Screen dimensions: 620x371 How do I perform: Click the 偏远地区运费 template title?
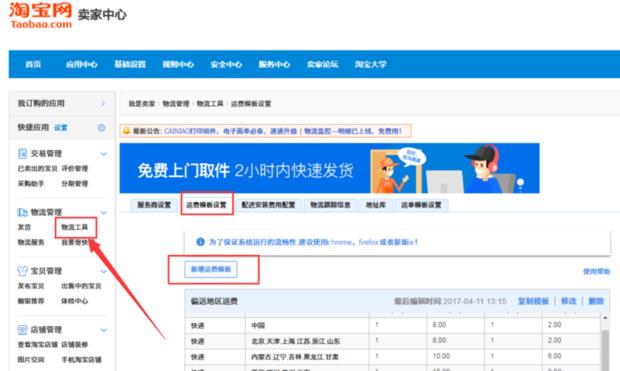tap(214, 301)
